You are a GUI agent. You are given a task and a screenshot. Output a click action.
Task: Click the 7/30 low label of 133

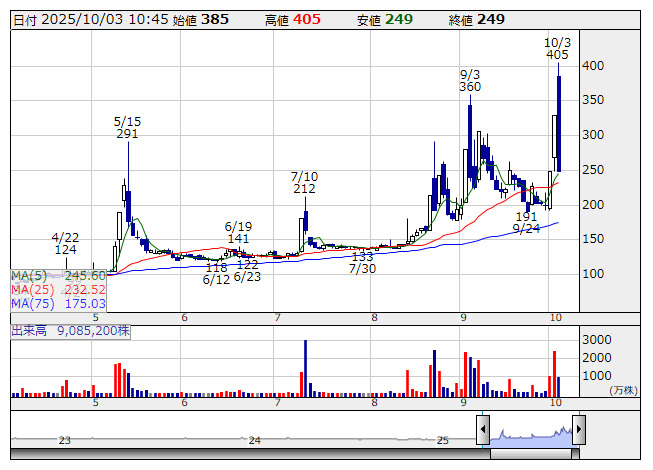[x=362, y=262]
